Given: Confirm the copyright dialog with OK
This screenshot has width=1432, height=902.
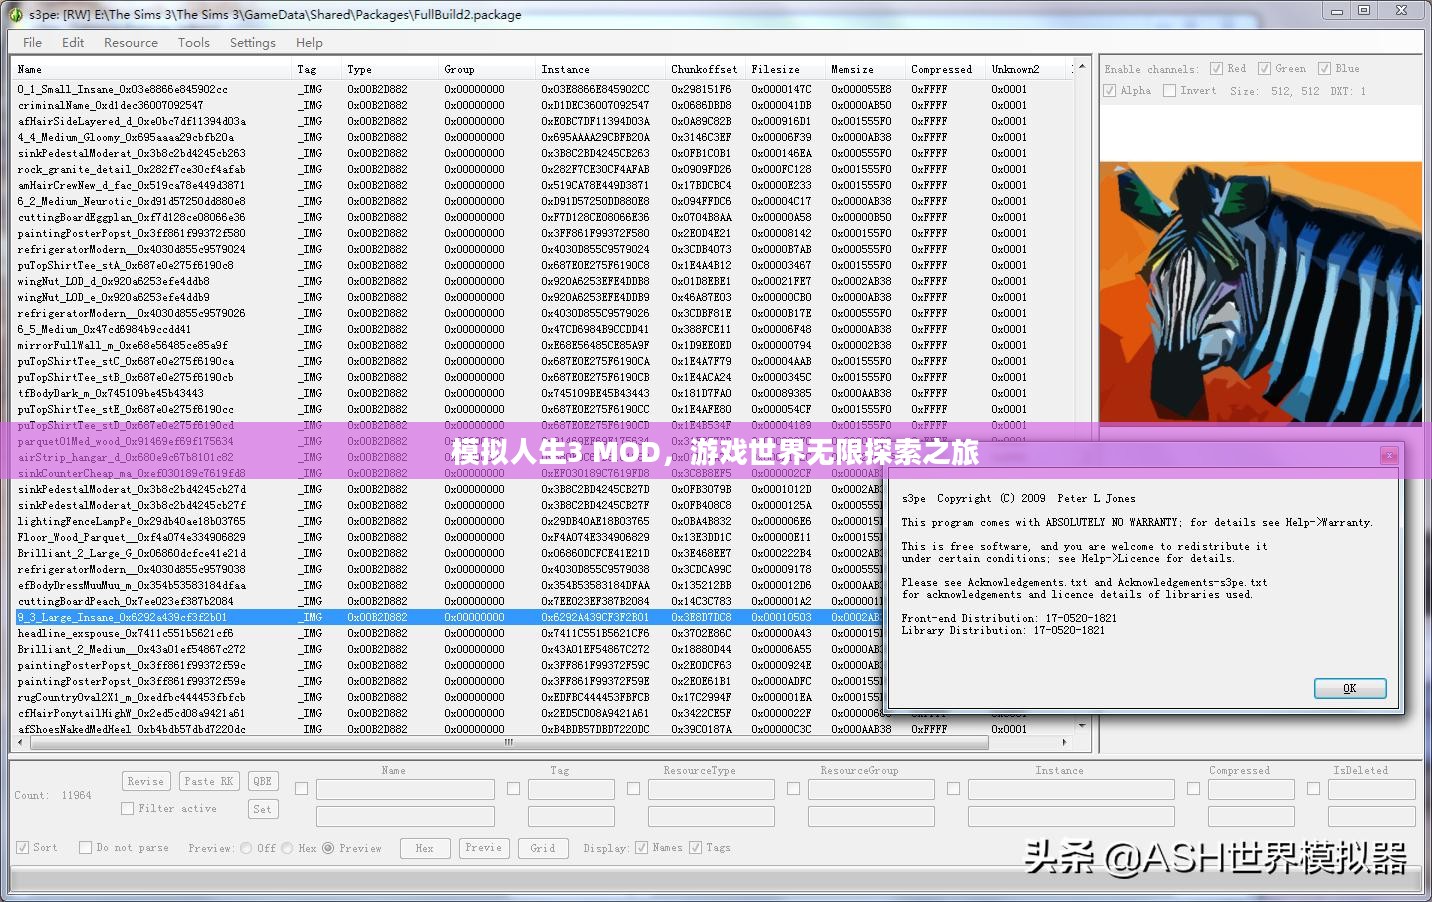Looking at the screenshot, I should coord(1350,688).
